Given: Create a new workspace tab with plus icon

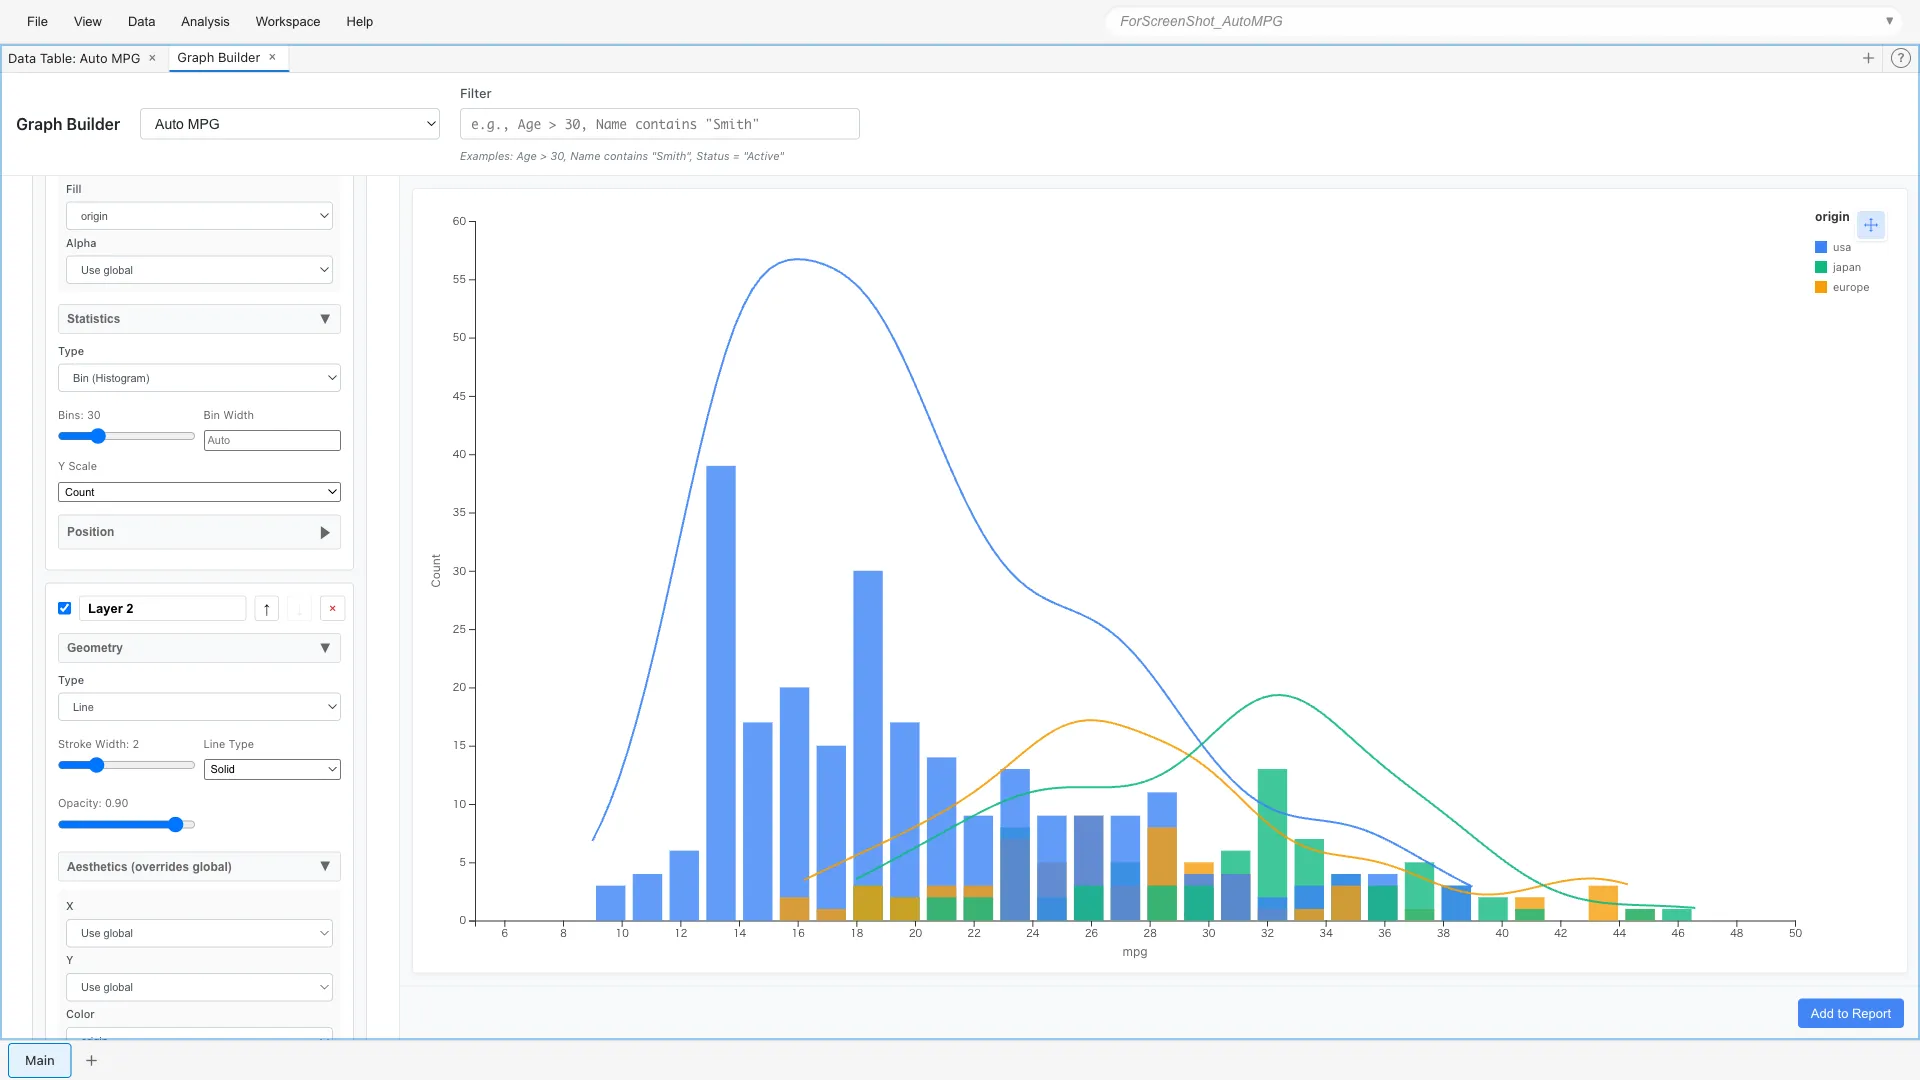Looking at the screenshot, I should [91, 1060].
